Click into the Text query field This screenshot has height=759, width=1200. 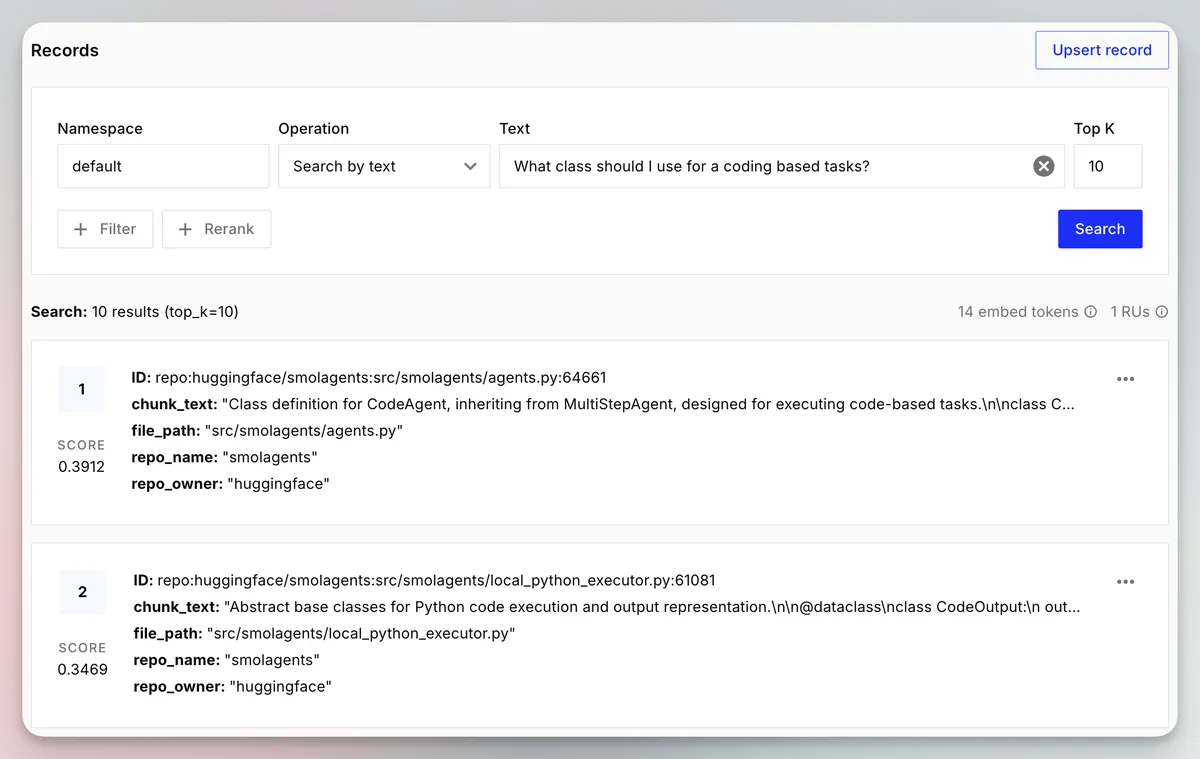(760, 166)
